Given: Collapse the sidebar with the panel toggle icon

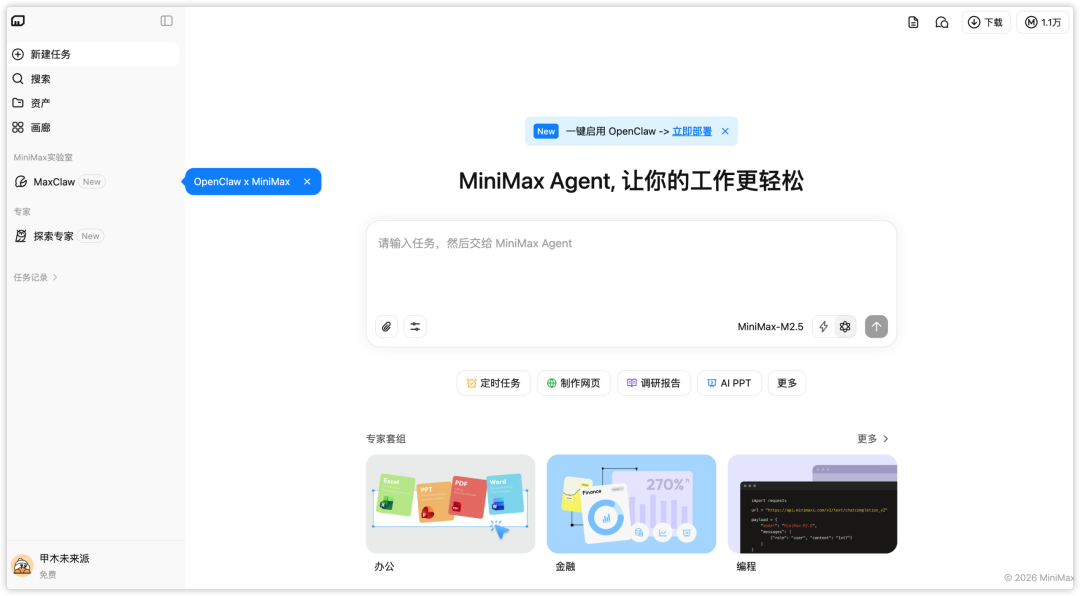Looking at the screenshot, I should [x=166, y=20].
